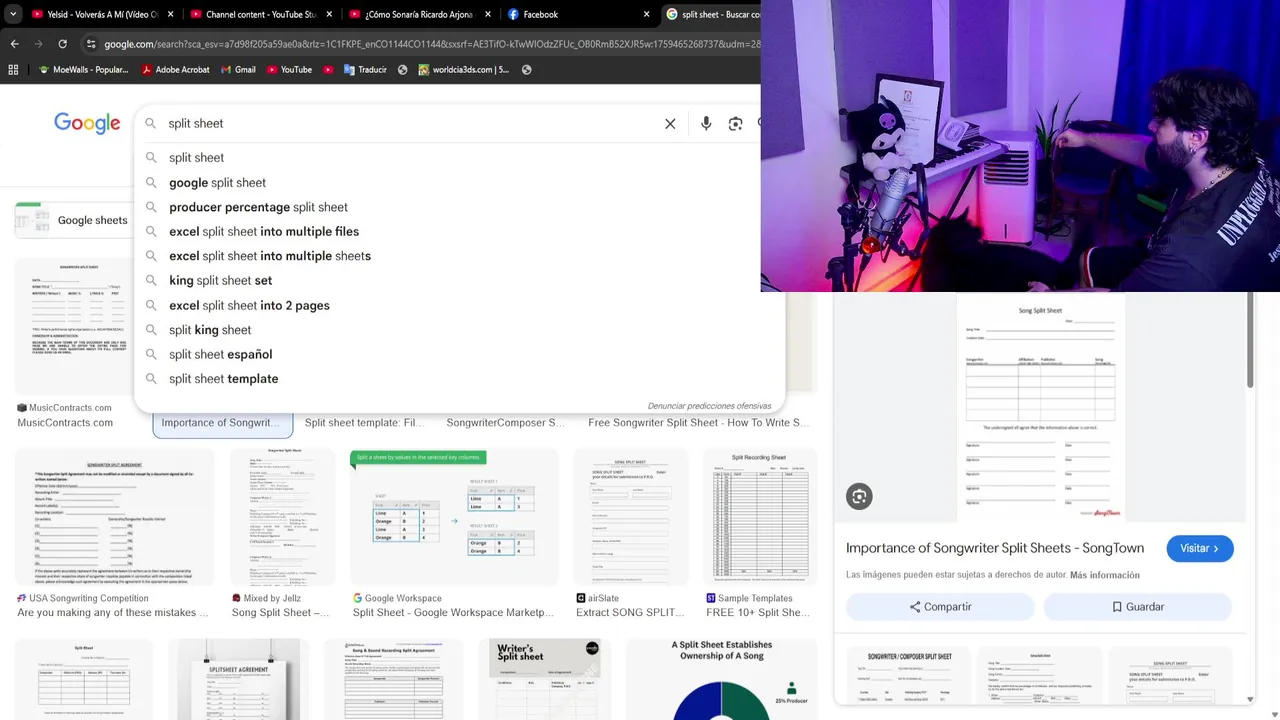The width and height of the screenshot is (1280, 720).
Task: Click 'Denunciar predicciones ofensivas' link
Action: tap(709, 406)
